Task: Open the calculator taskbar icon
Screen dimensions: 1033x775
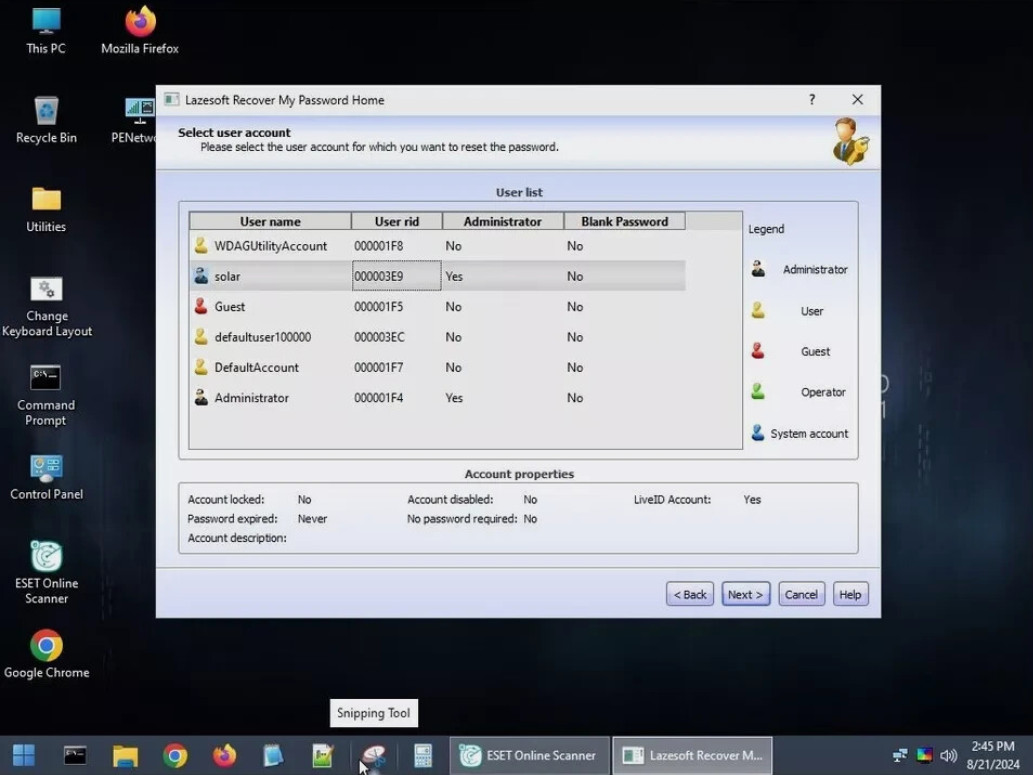Action: click(423, 755)
